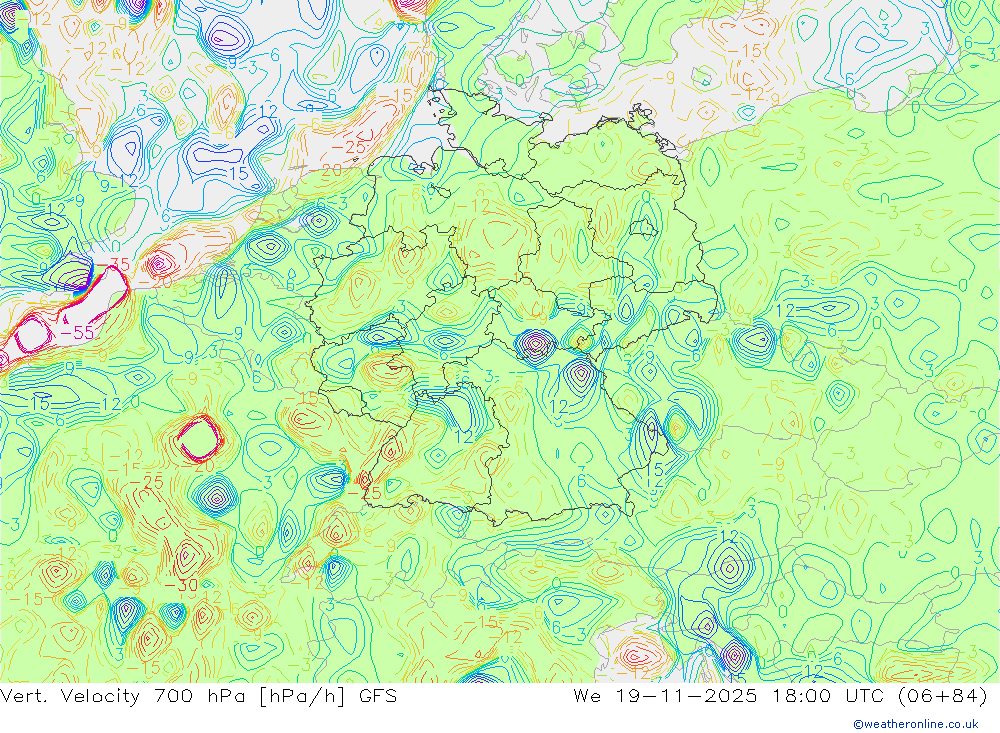1000x733 pixels.
Task: Click the "-35" contour label
Action: coord(112,264)
